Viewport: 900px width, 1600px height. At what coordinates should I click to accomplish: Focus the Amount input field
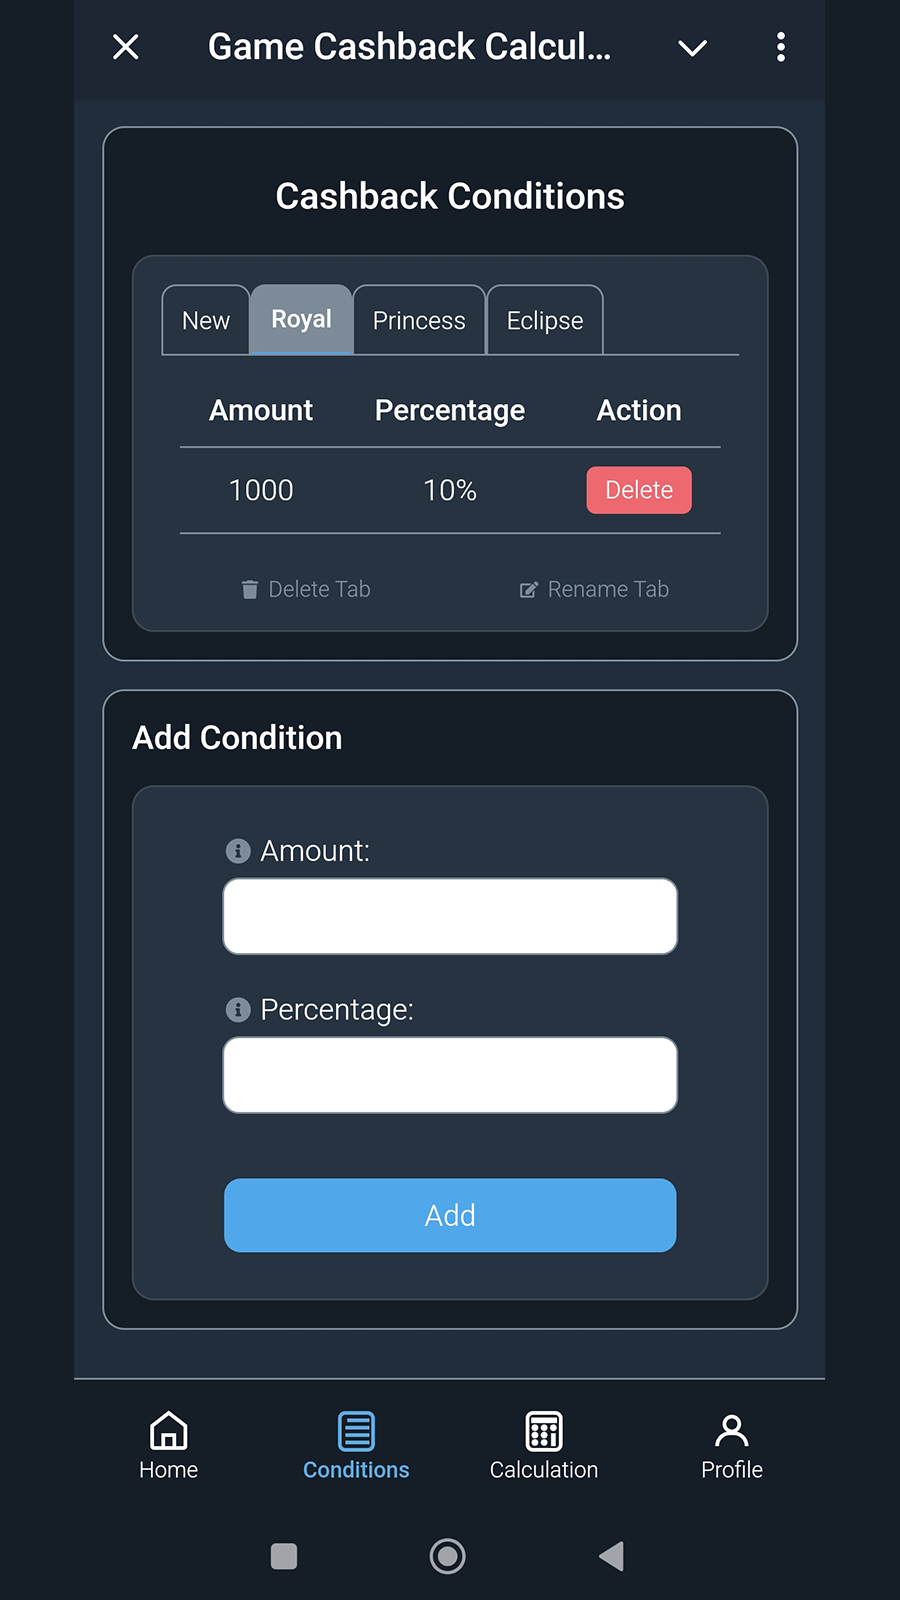450,916
